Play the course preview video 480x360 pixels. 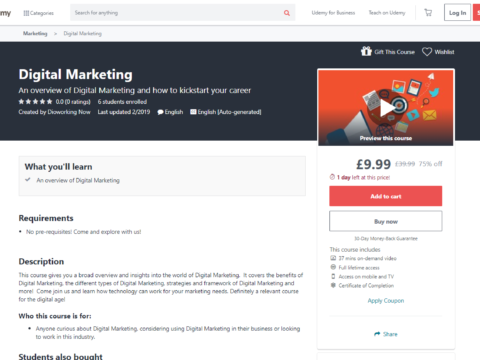tap(386, 108)
